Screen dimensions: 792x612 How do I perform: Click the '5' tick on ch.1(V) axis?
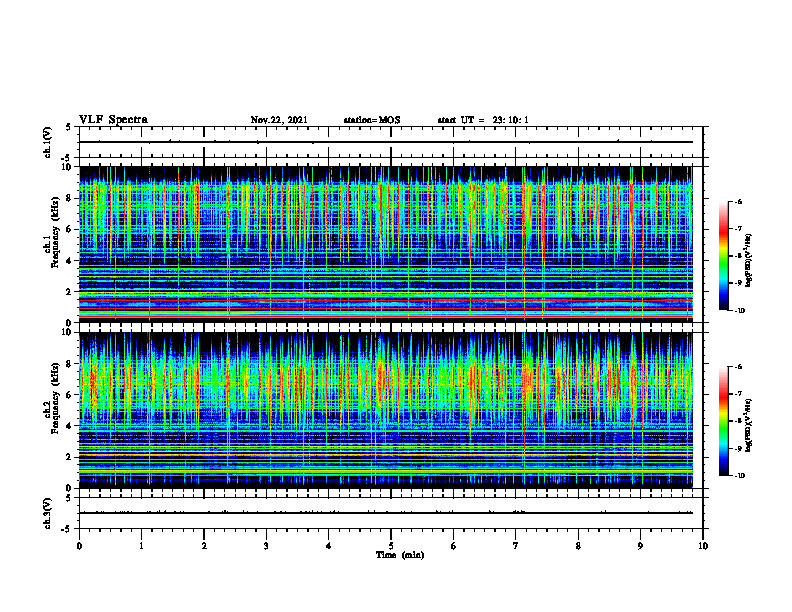pos(69,127)
